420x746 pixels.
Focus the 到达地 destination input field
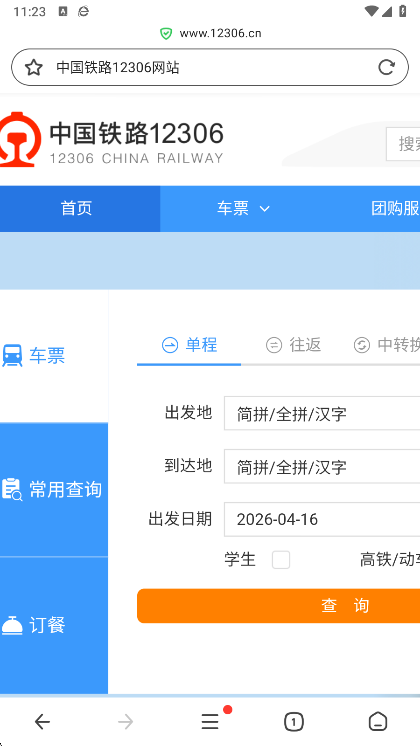[322, 466]
